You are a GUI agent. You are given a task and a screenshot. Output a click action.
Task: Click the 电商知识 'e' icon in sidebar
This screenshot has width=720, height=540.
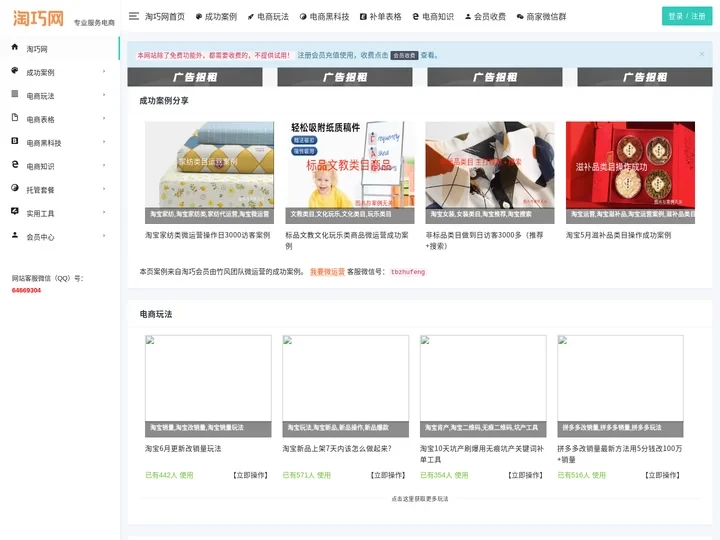tap(15, 164)
